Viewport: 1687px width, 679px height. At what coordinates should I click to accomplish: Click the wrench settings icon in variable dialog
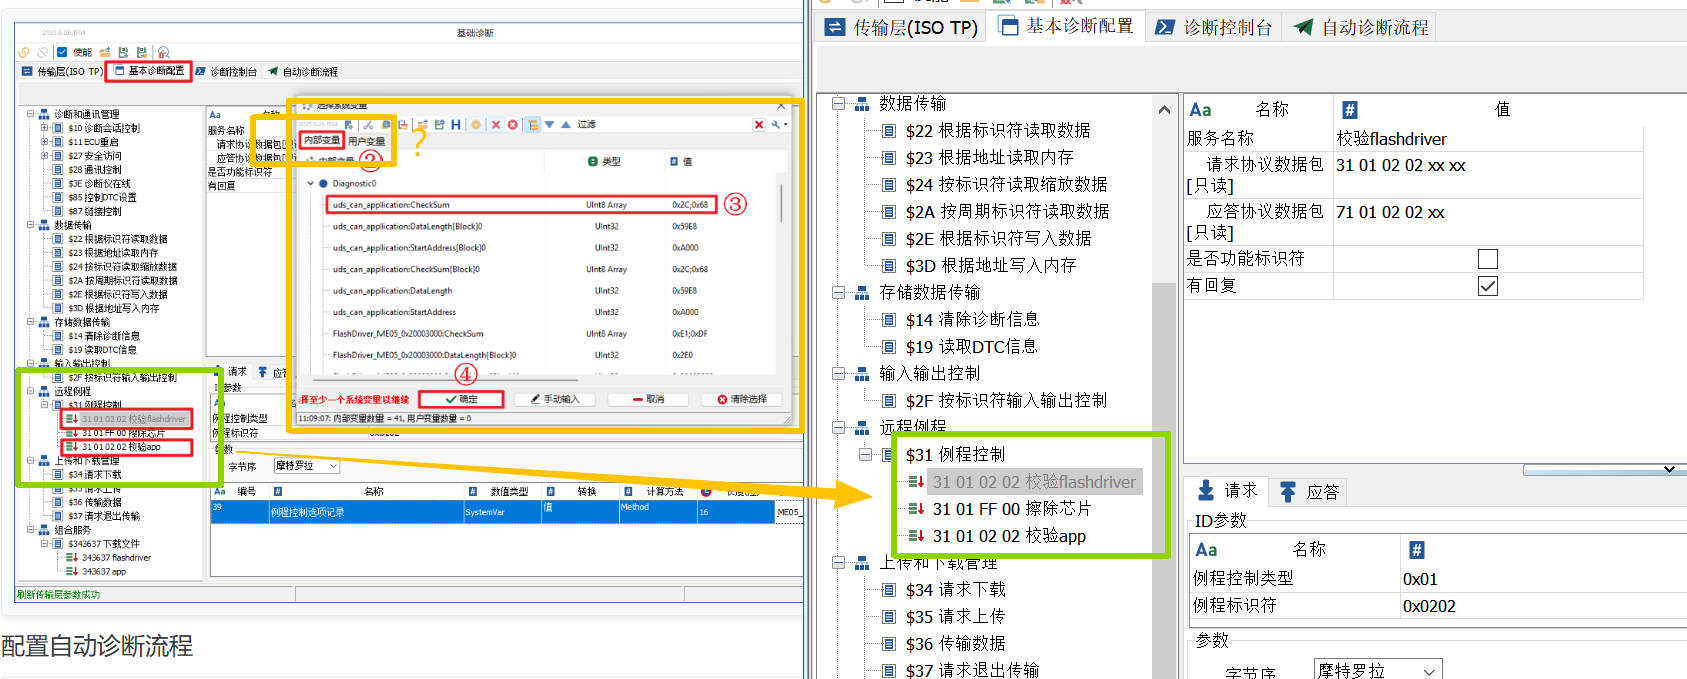click(777, 125)
